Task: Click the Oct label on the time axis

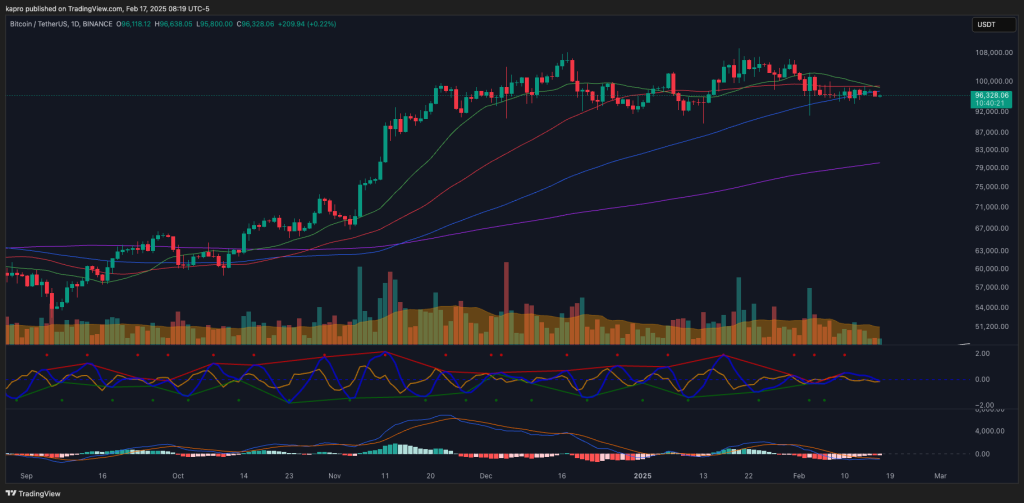Action: click(177, 476)
